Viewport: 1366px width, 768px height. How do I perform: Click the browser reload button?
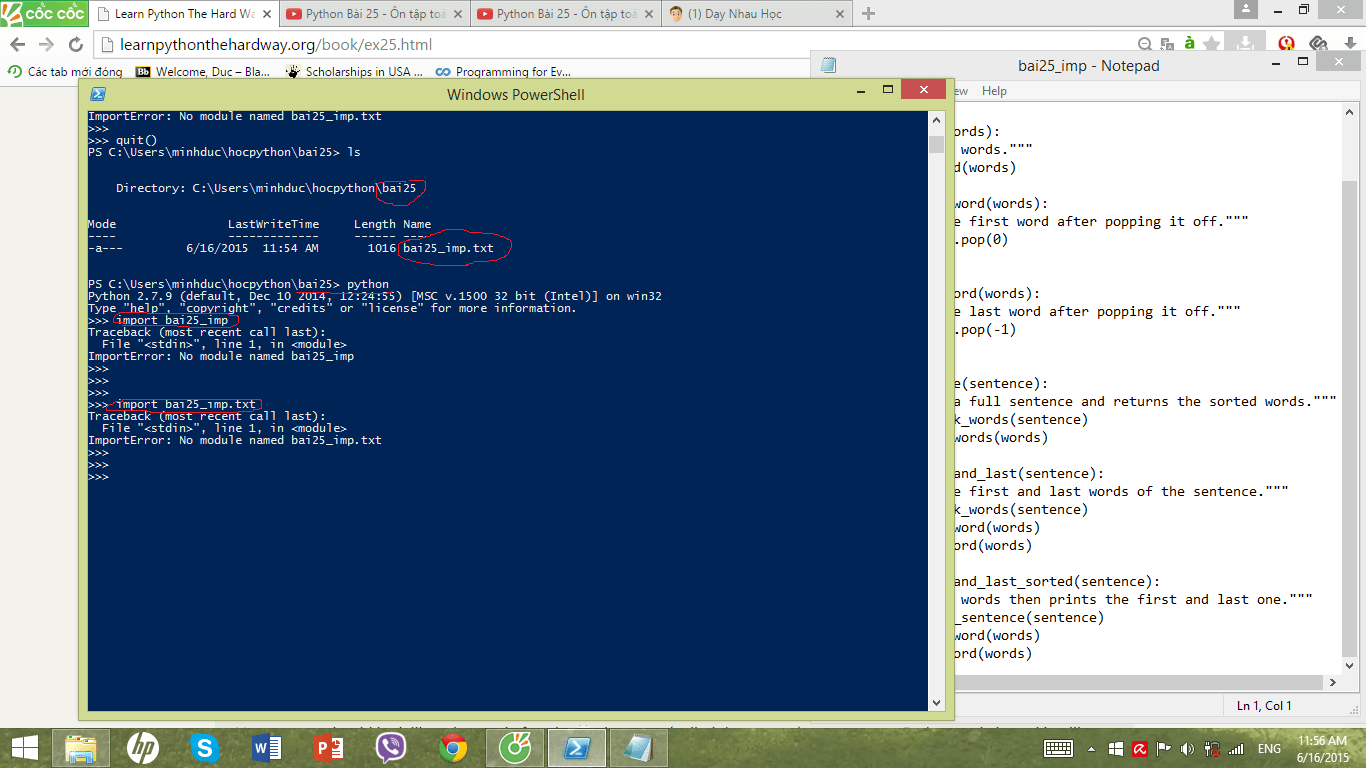(x=75, y=45)
